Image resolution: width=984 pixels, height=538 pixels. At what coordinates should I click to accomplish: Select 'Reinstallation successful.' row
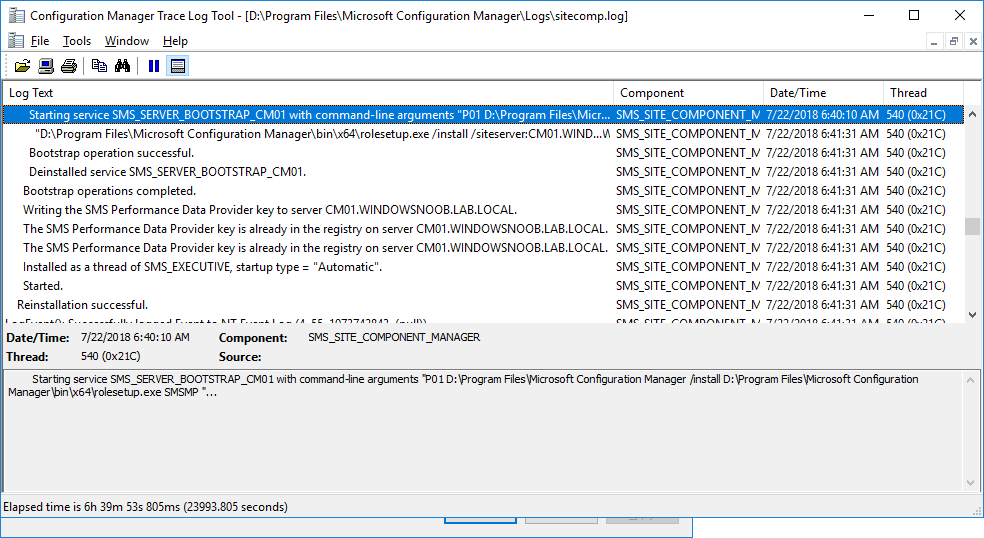483,304
